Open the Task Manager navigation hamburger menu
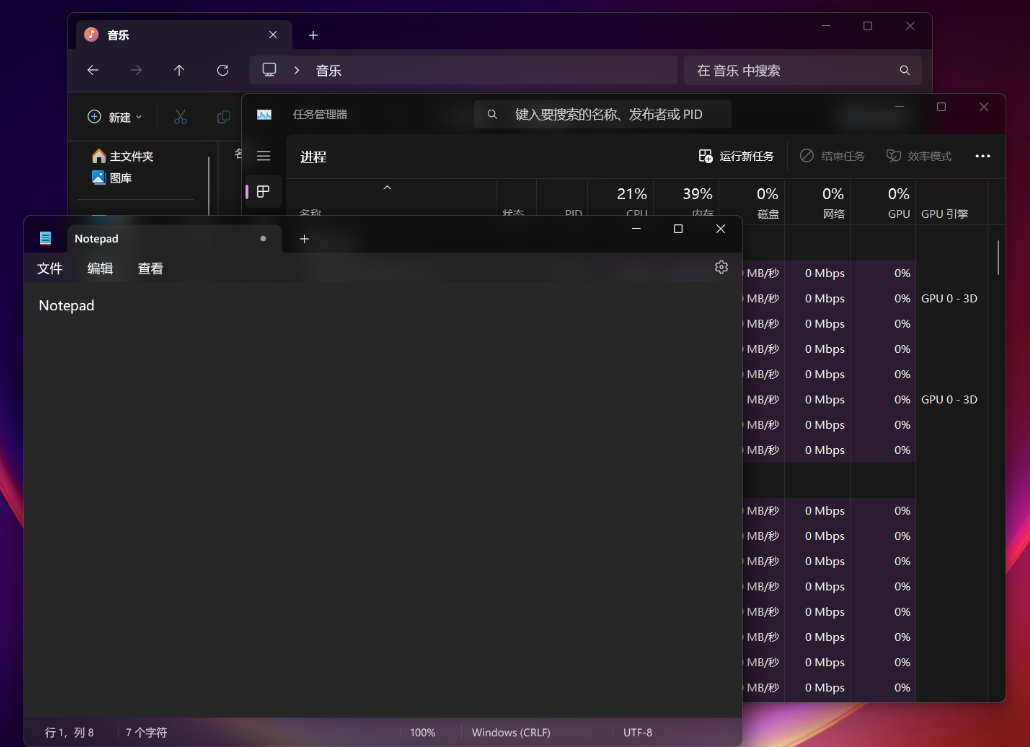The image size is (1030, 747). click(x=263, y=156)
